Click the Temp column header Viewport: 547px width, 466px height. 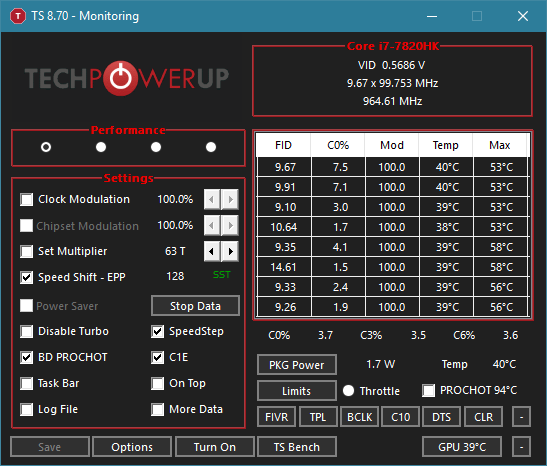click(x=446, y=145)
